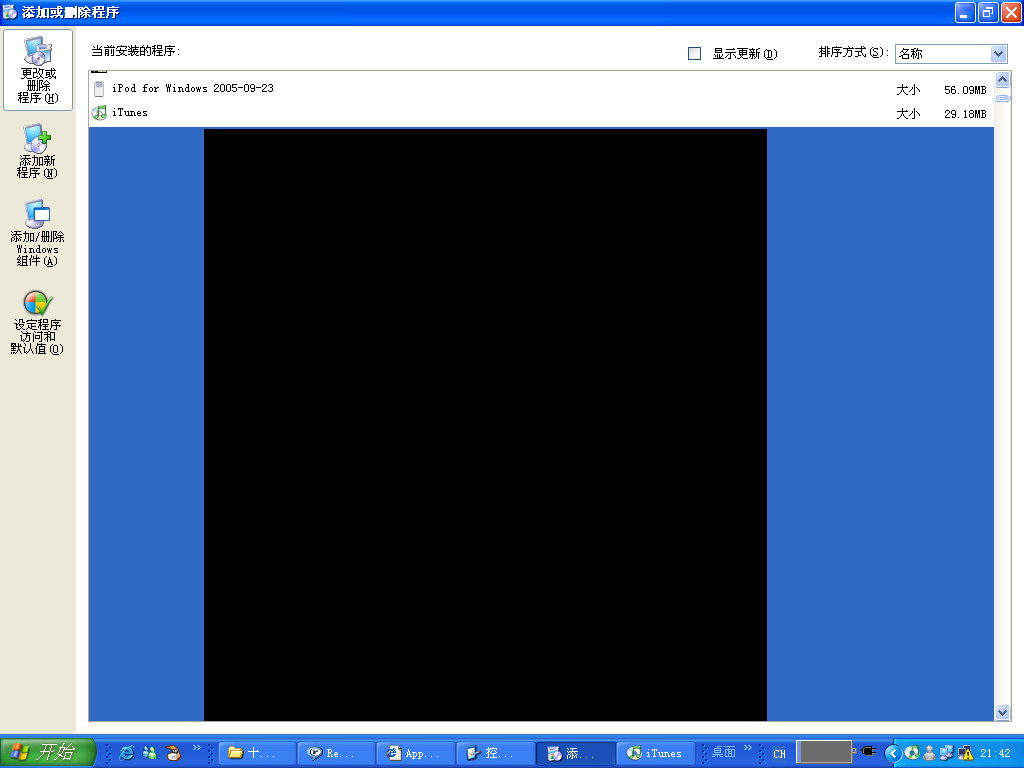Viewport: 1024px width, 768px height.
Task: Click the 21:42 system clock
Action: (x=995, y=754)
